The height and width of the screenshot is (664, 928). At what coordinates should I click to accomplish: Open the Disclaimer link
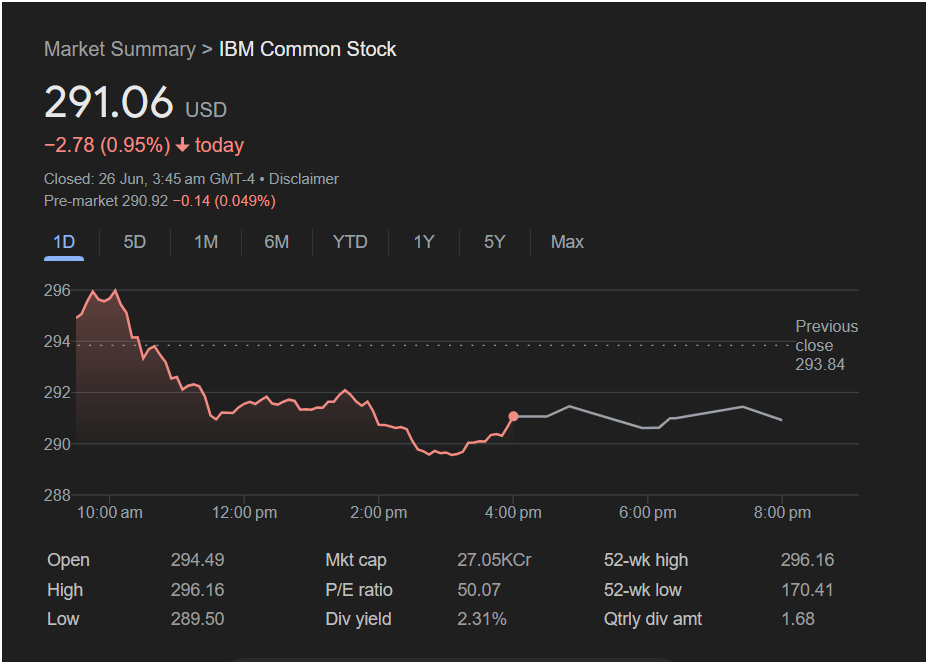pos(304,179)
